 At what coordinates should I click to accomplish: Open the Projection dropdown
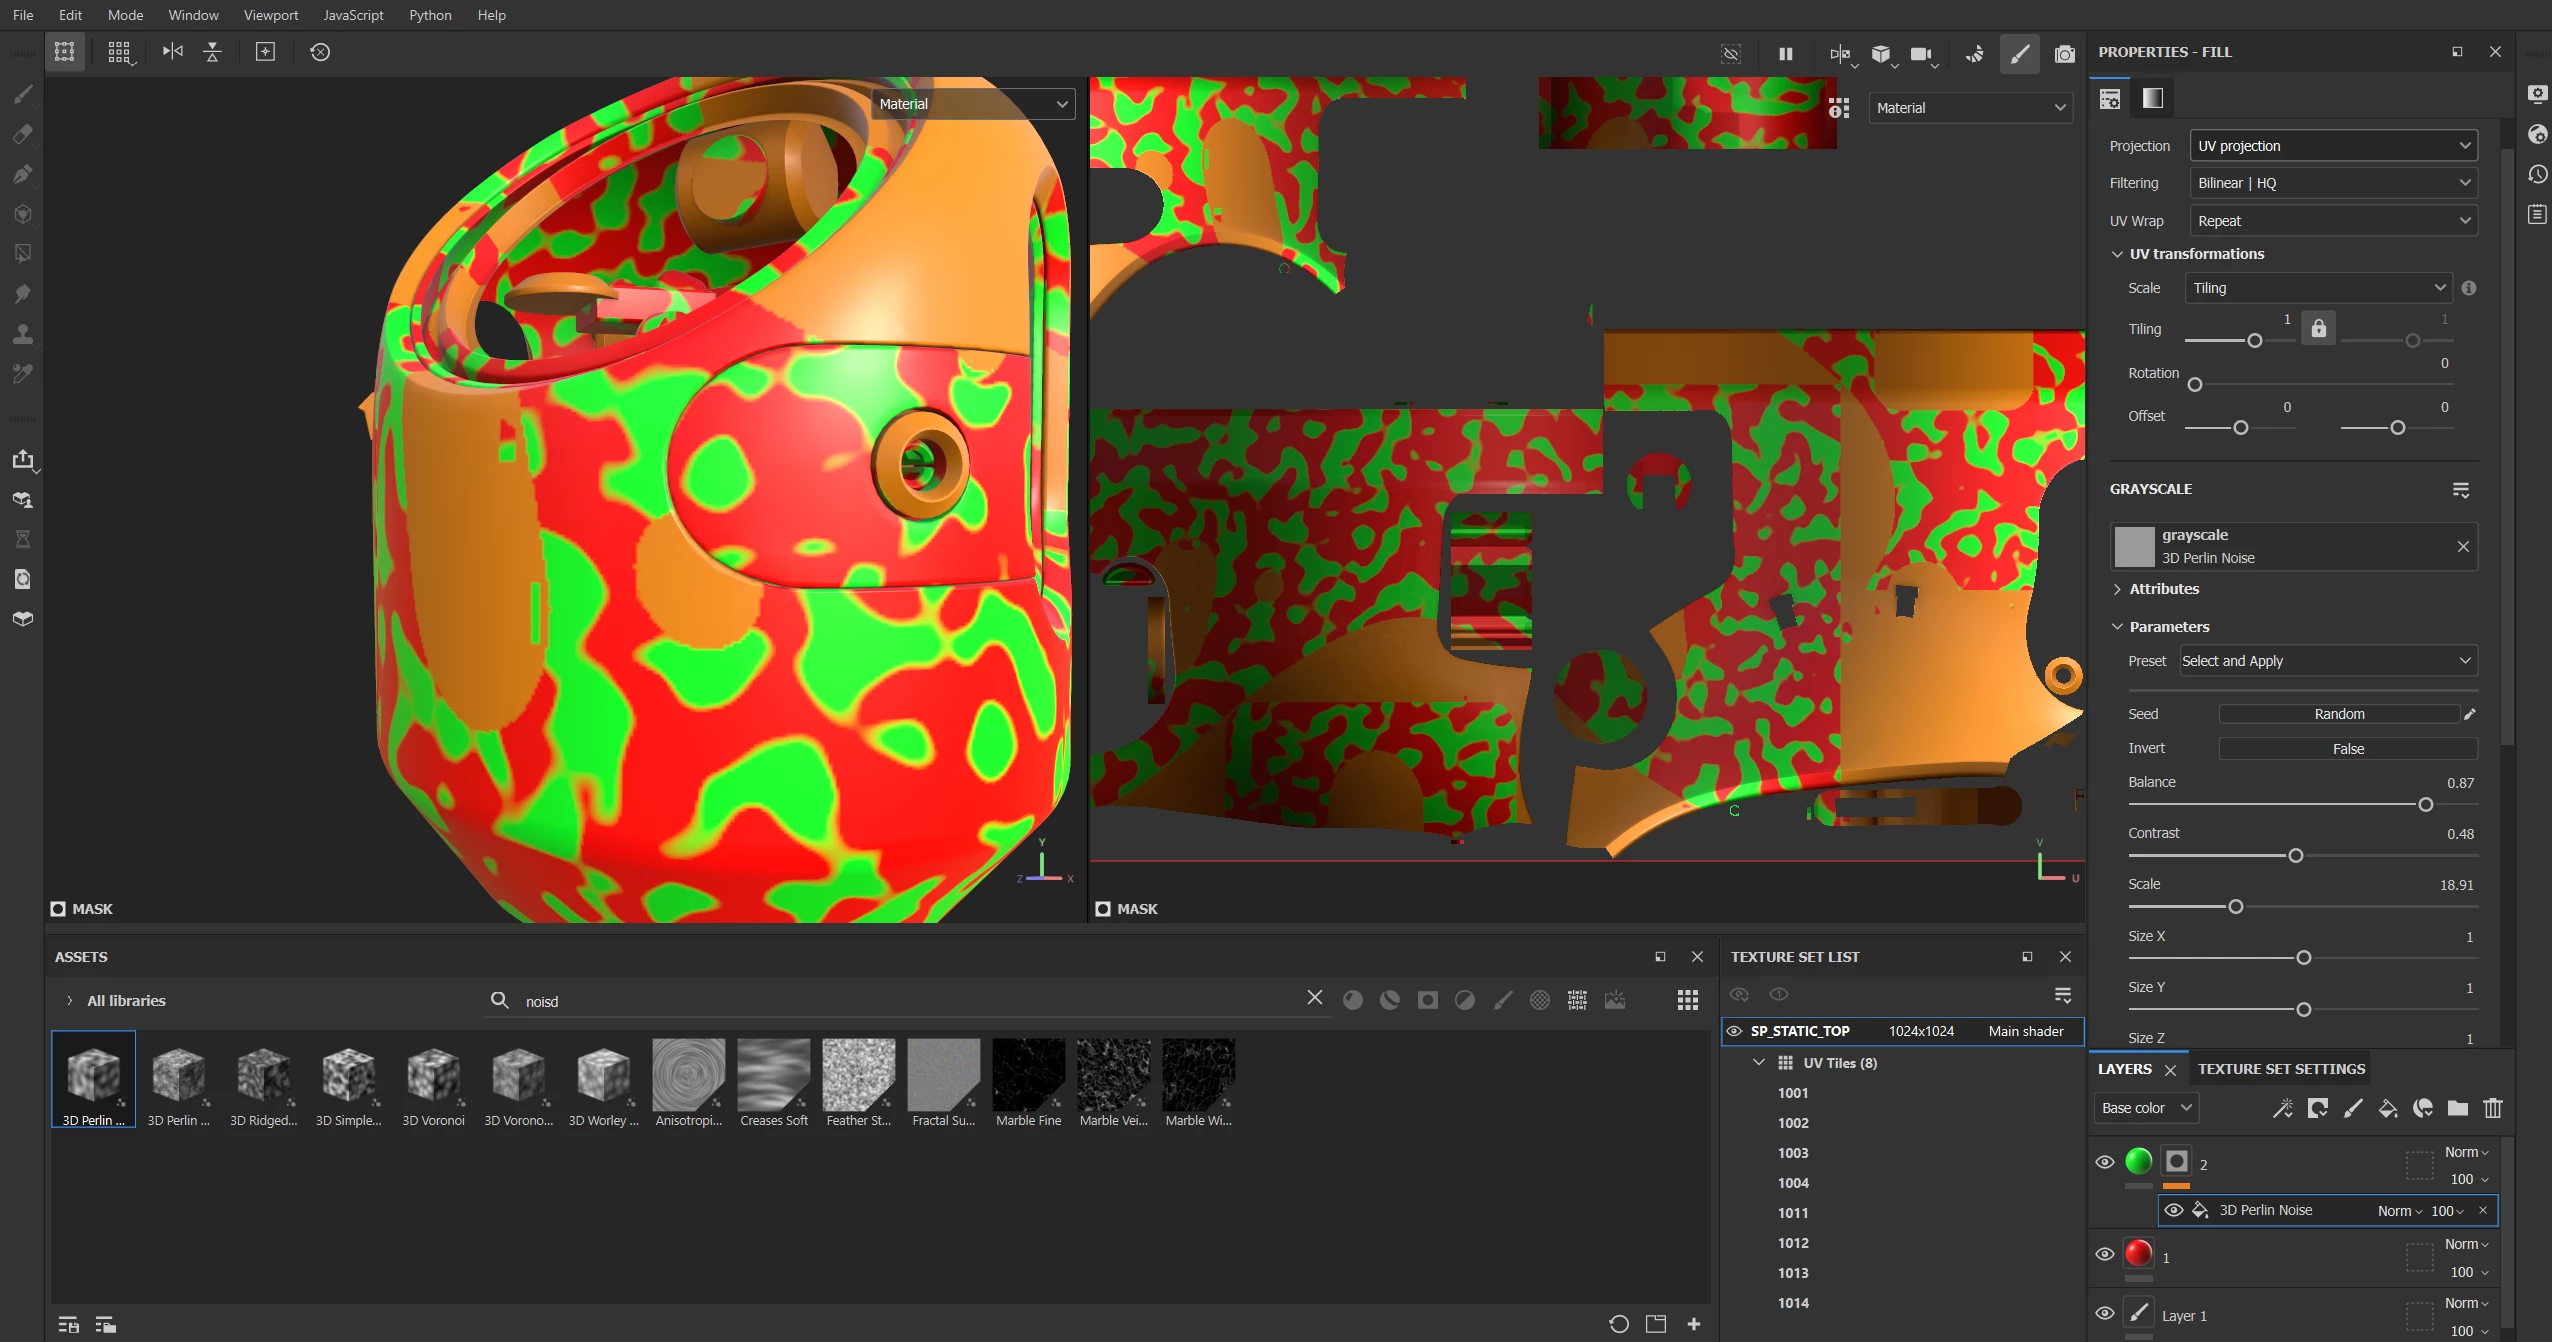(x=2333, y=146)
